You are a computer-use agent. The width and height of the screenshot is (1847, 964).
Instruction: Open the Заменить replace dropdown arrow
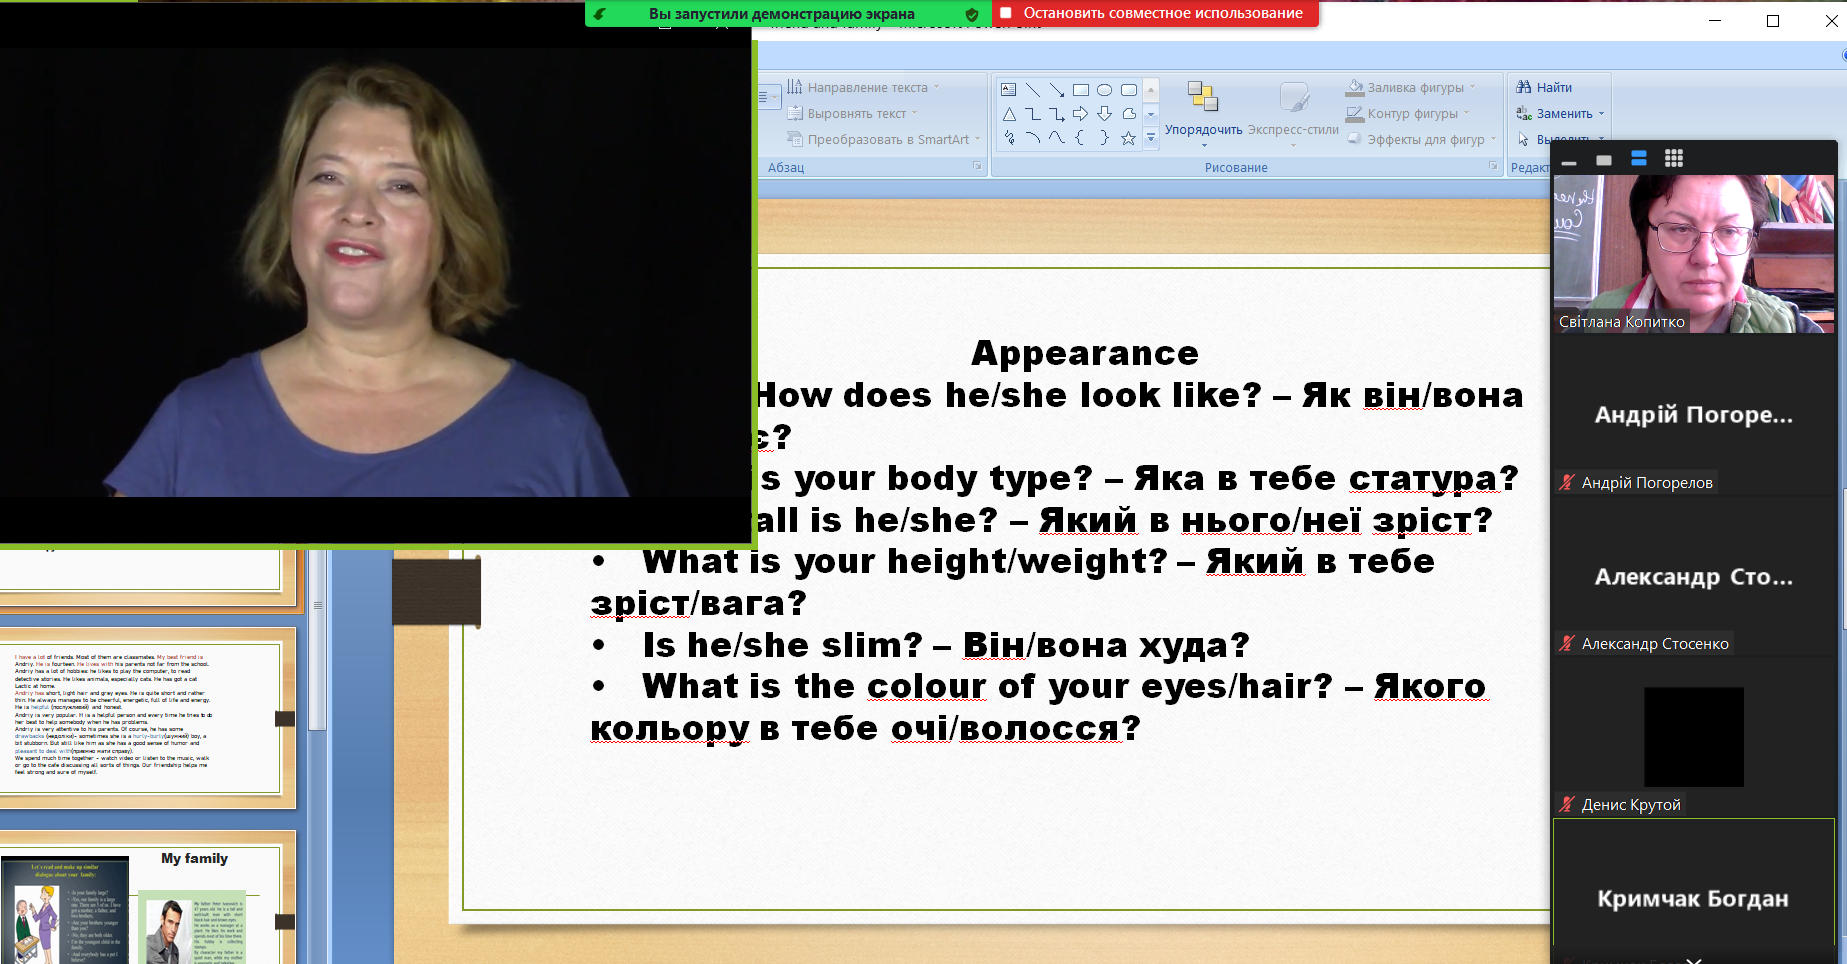(x=1601, y=113)
